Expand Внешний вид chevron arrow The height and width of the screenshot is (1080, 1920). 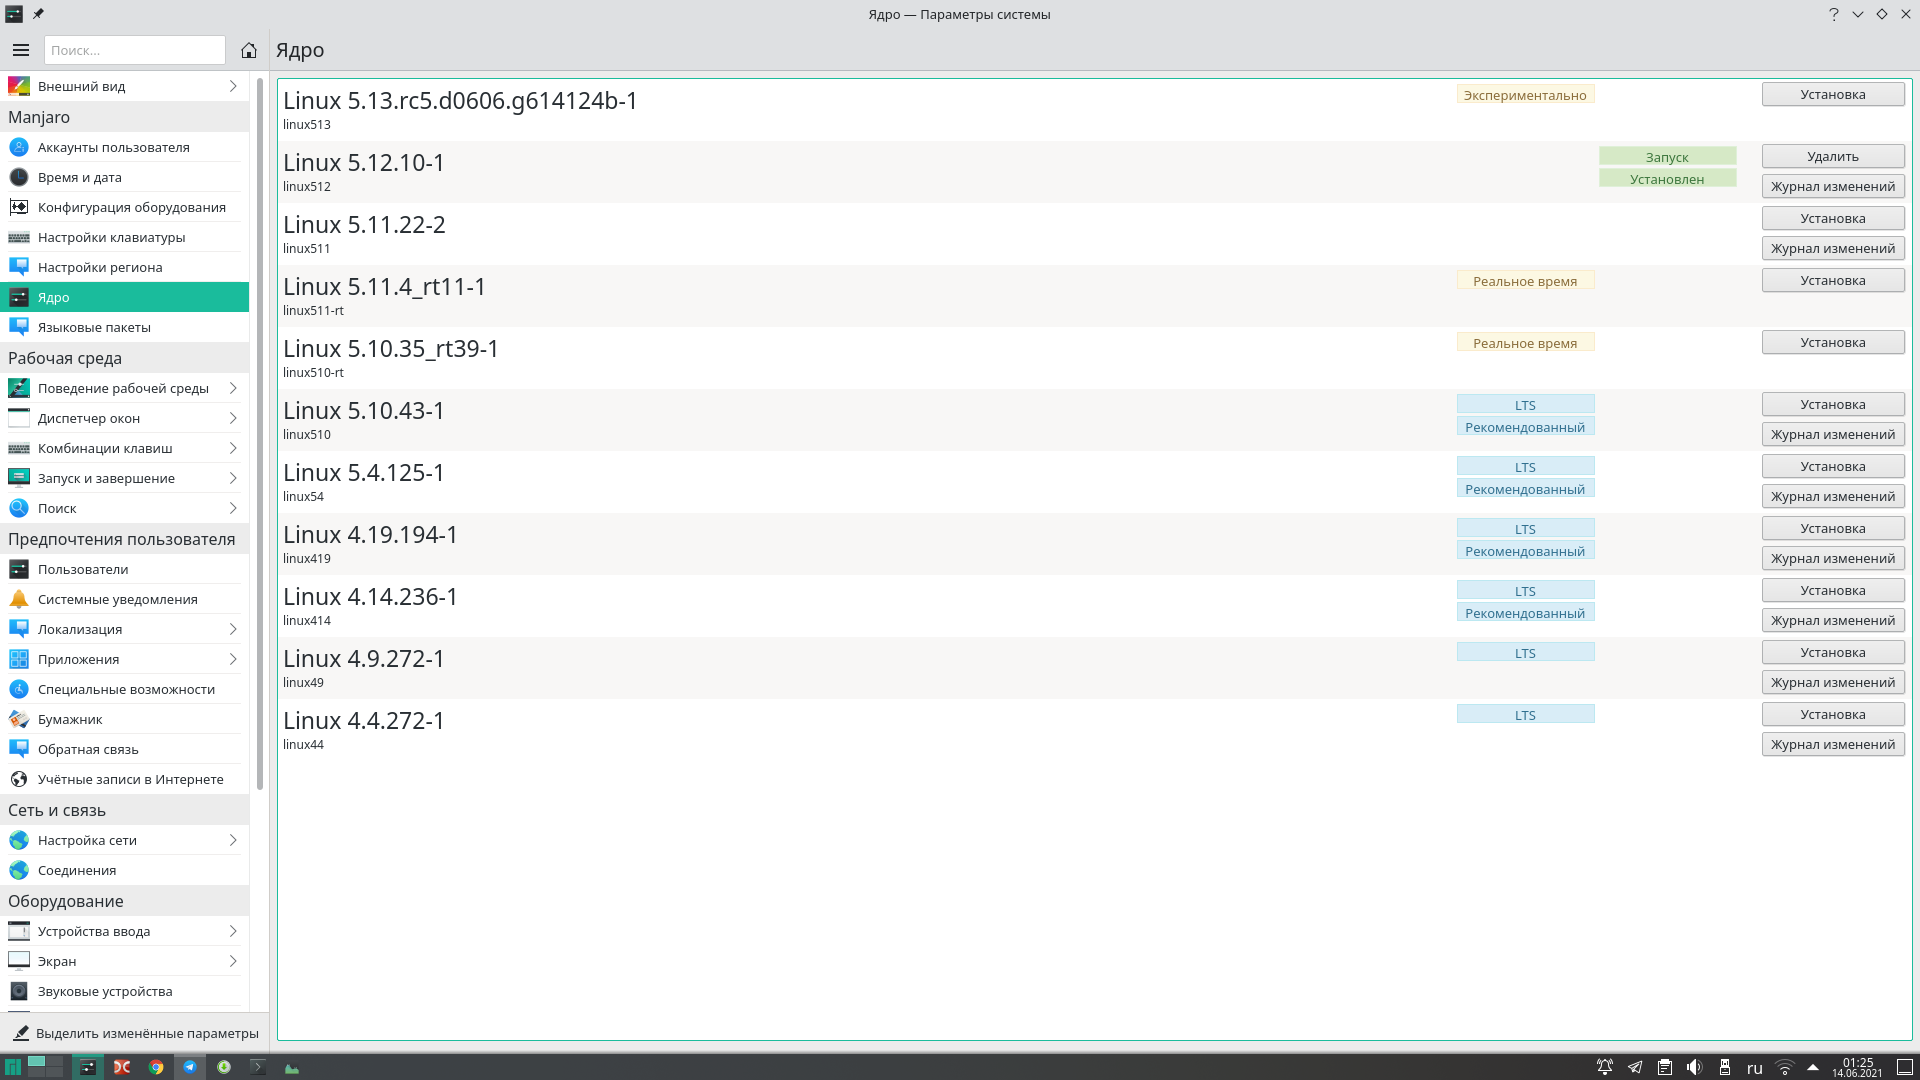233,86
